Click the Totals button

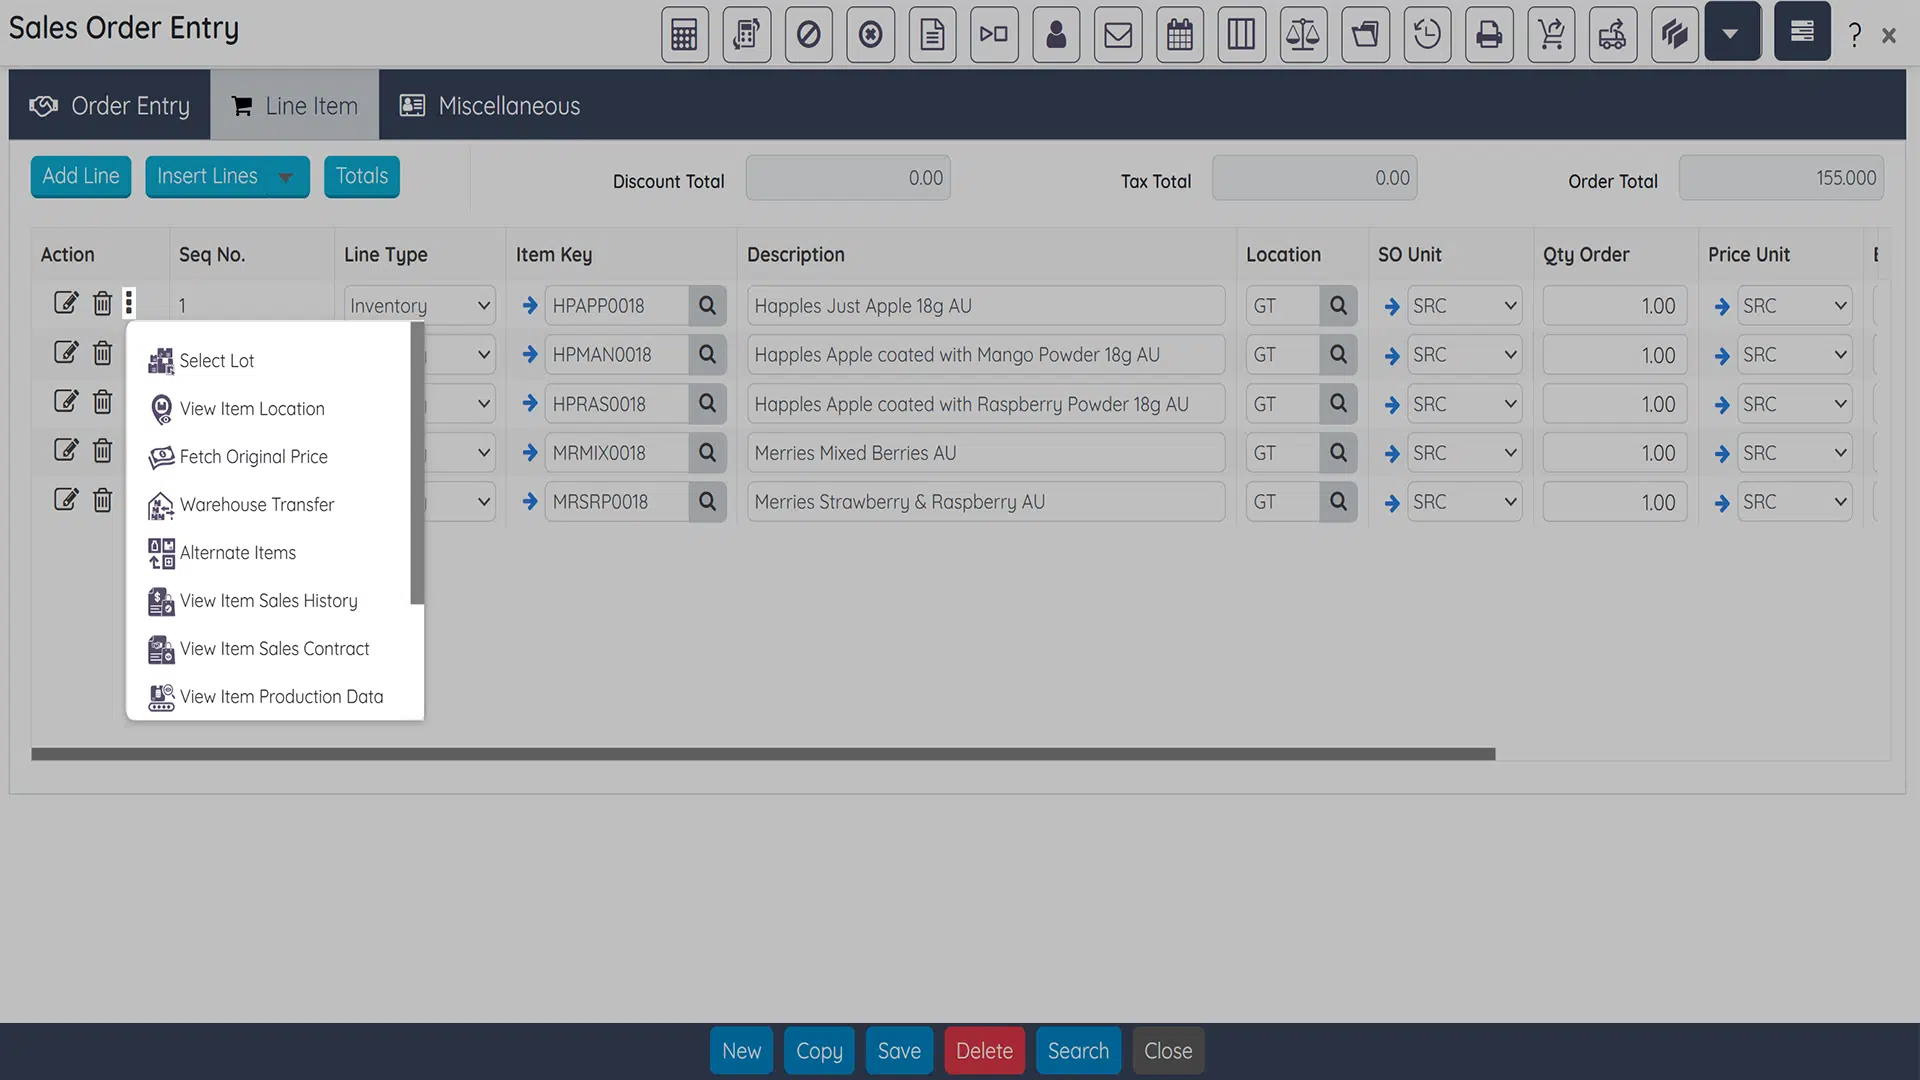pyautogui.click(x=362, y=177)
